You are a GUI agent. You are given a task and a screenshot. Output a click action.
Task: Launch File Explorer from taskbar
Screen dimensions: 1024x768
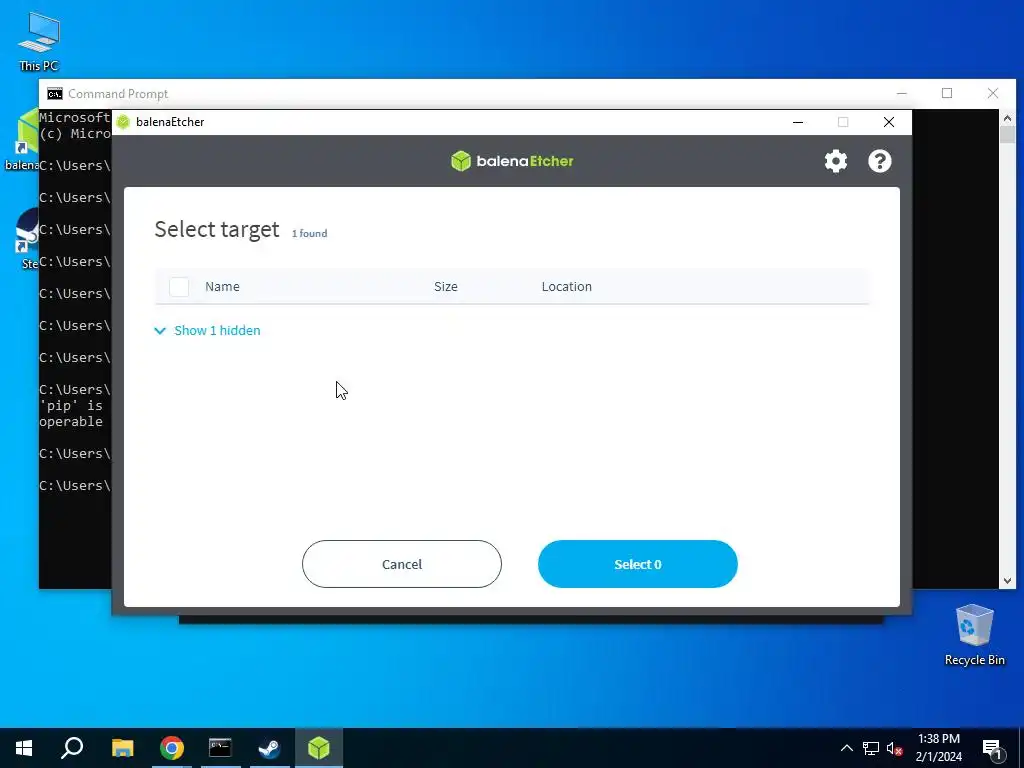[x=122, y=748]
